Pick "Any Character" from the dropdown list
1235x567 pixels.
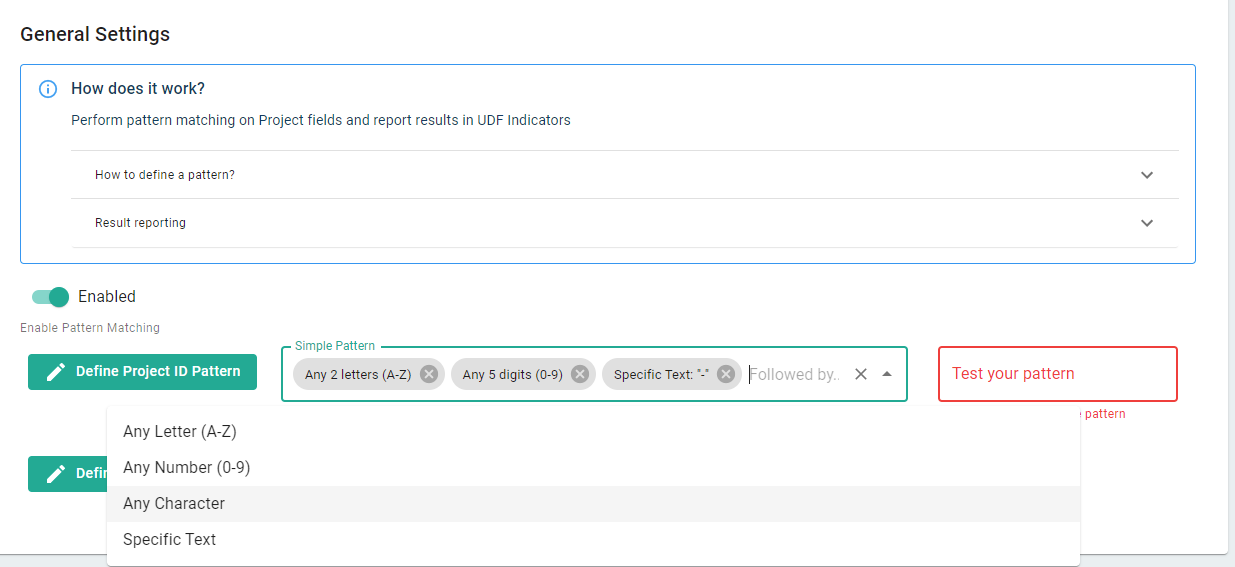pyautogui.click(x=174, y=504)
